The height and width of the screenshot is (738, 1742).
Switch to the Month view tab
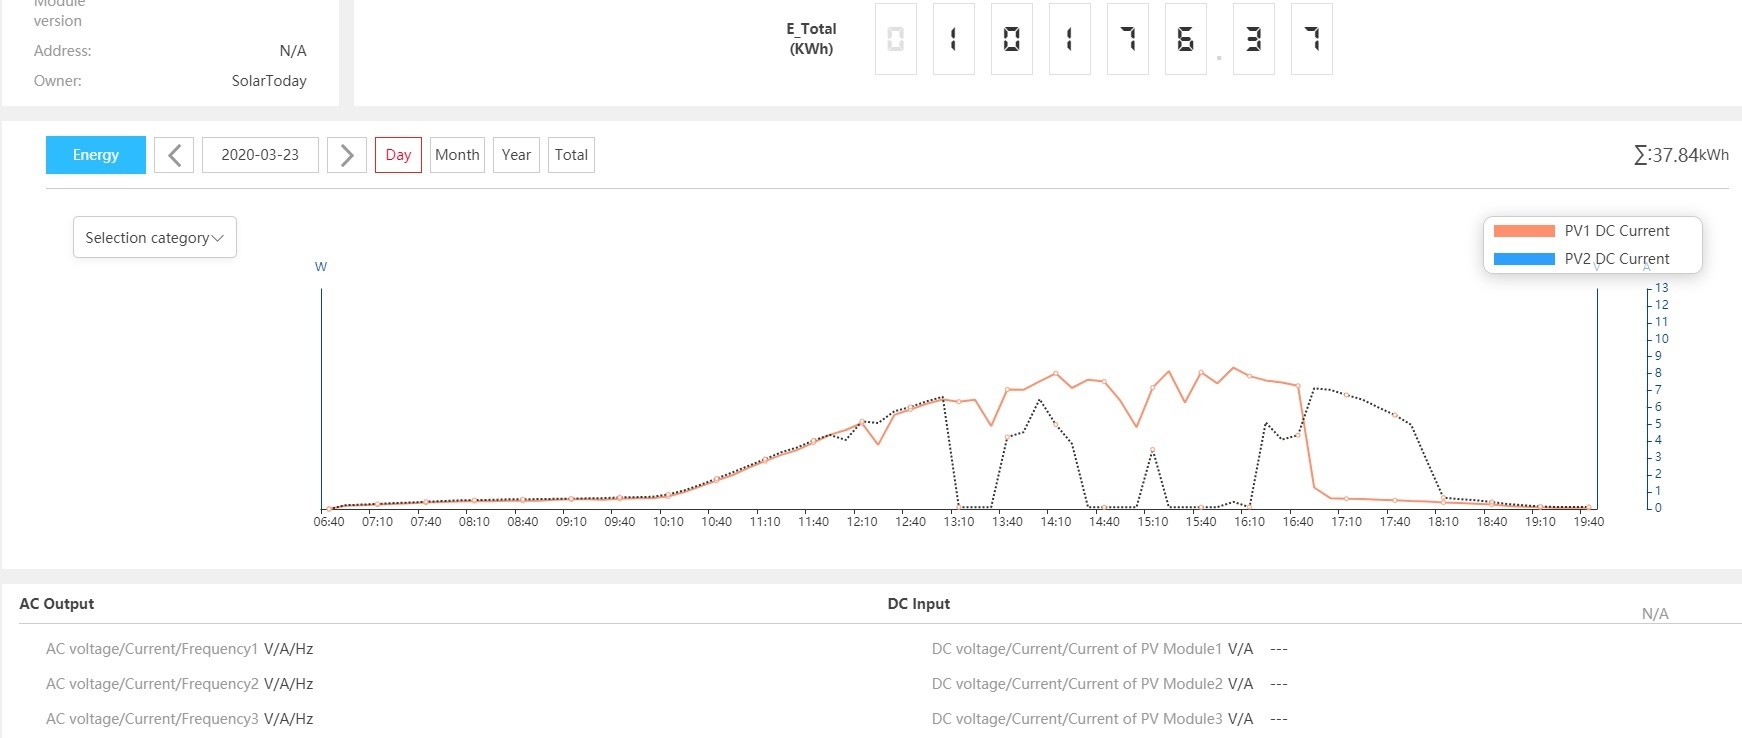click(457, 155)
